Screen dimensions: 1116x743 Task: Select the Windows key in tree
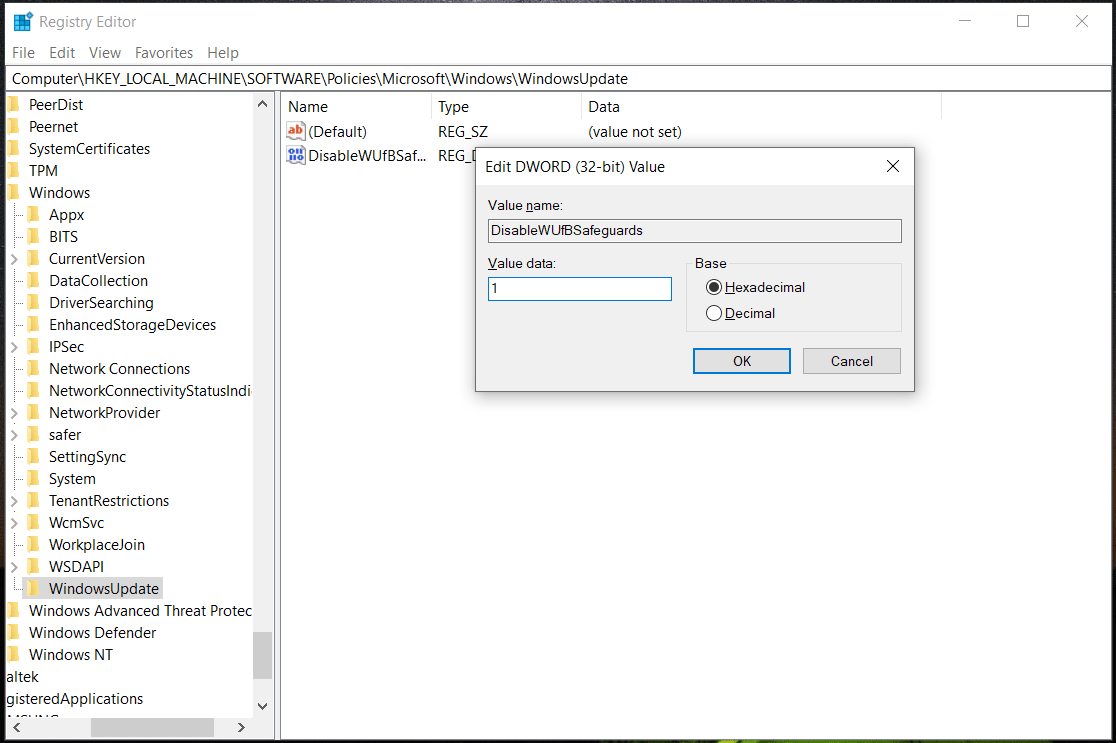pyautogui.click(x=59, y=193)
